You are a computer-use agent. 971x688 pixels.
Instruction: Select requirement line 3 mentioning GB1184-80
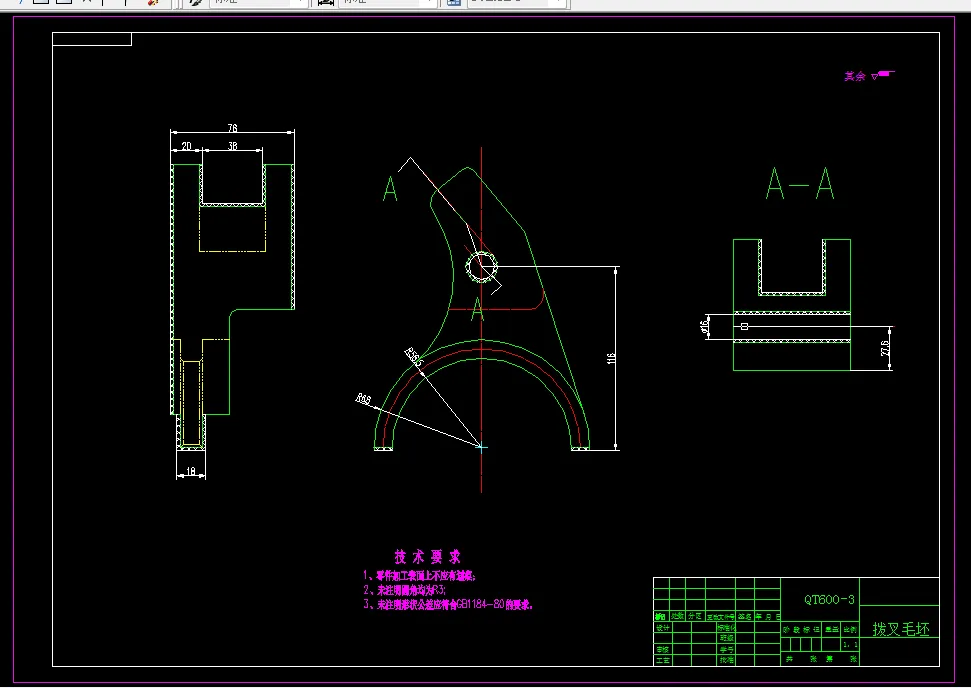click(x=448, y=605)
